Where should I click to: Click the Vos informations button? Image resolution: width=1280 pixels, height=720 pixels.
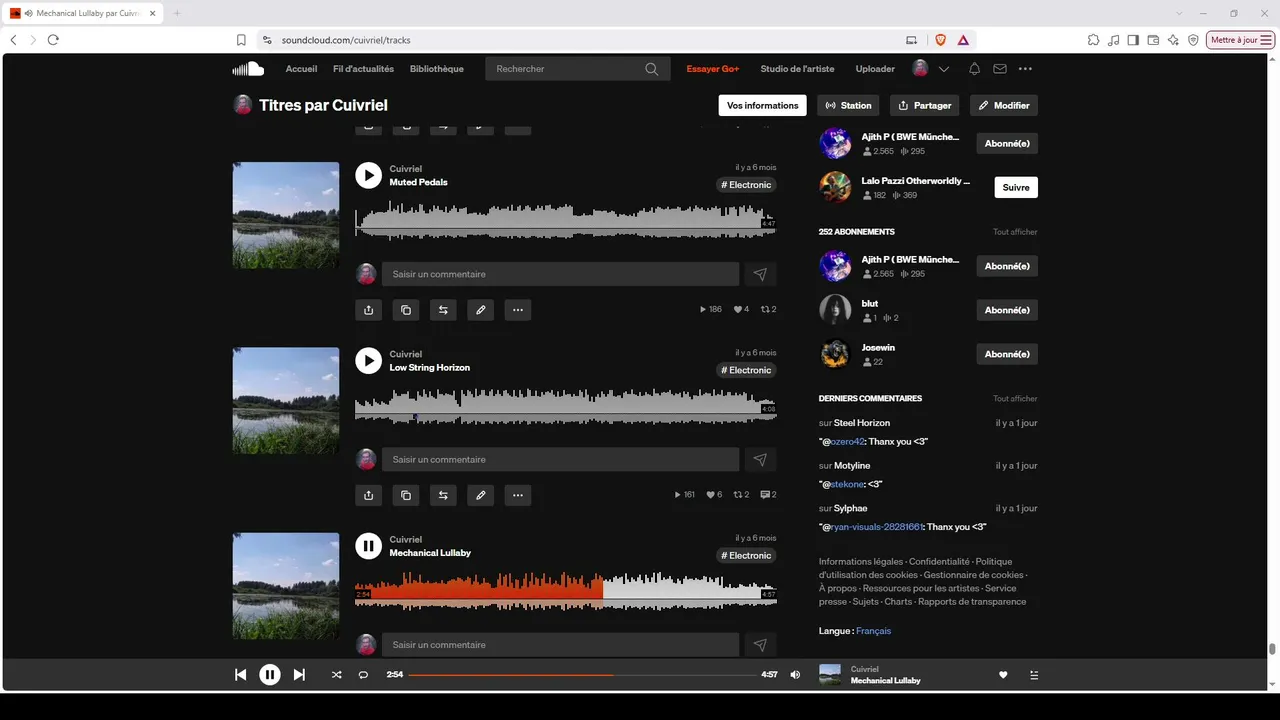pyautogui.click(x=763, y=105)
